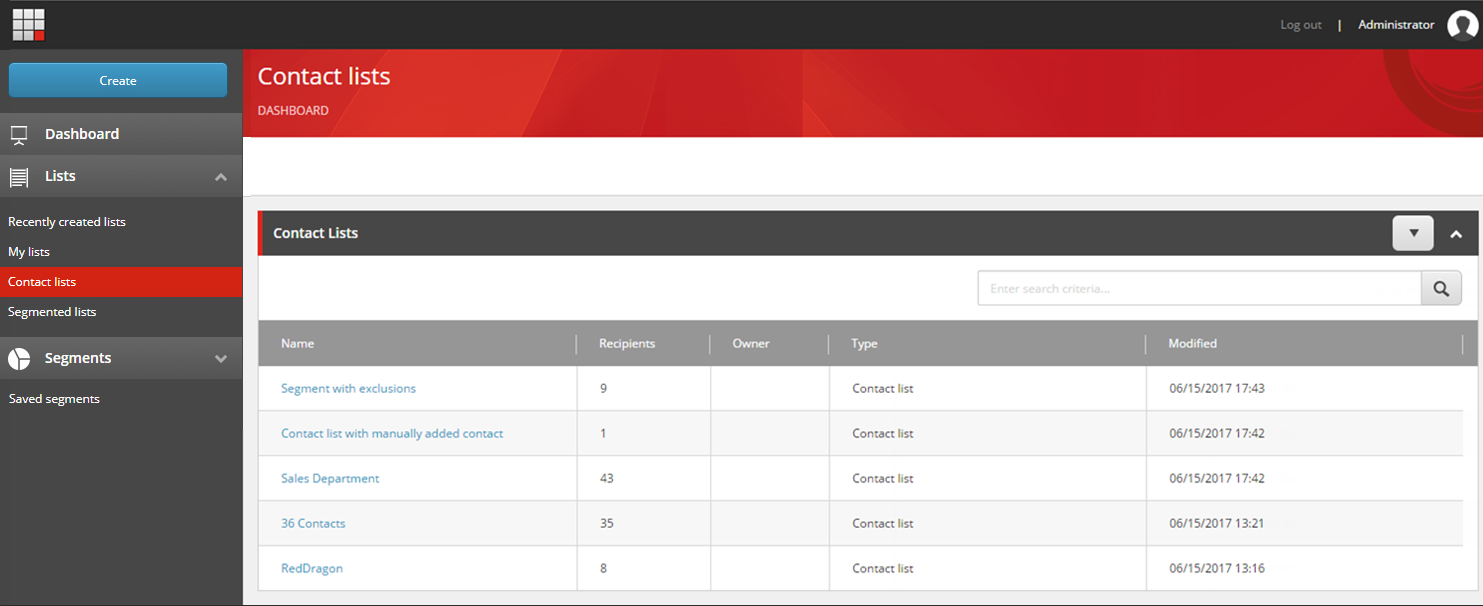1483x606 pixels.
Task: Open Saved segments from the sidebar
Action: (x=54, y=398)
